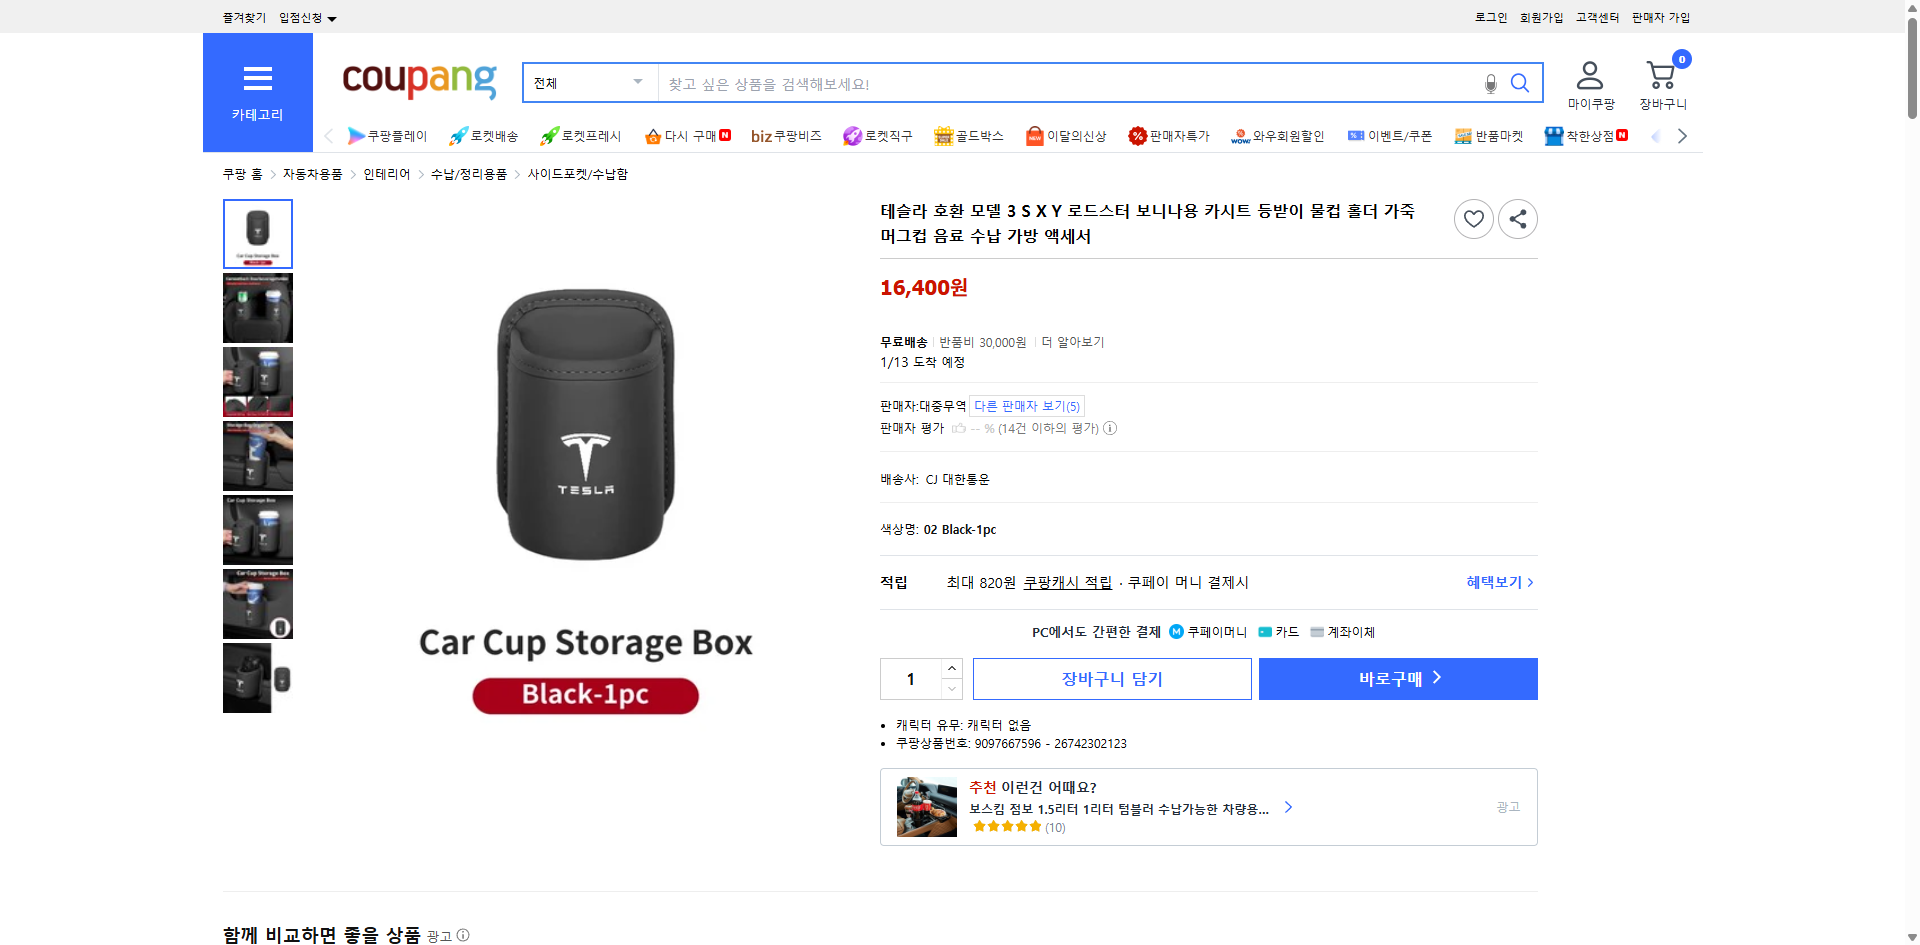
Task: Select the second product thumbnail image
Action: (258, 308)
